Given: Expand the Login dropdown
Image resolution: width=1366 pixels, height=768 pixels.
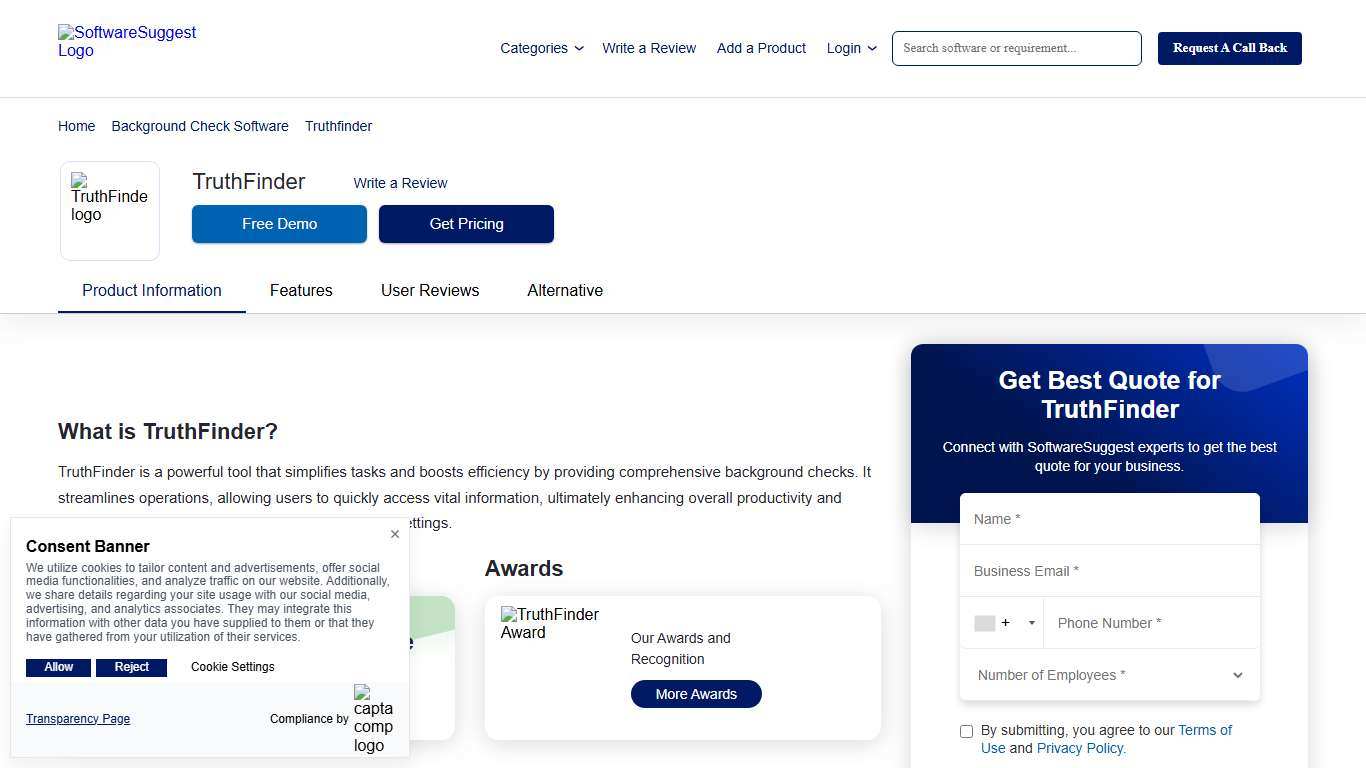Looking at the screenshot, I should click(x=850, y=48).
